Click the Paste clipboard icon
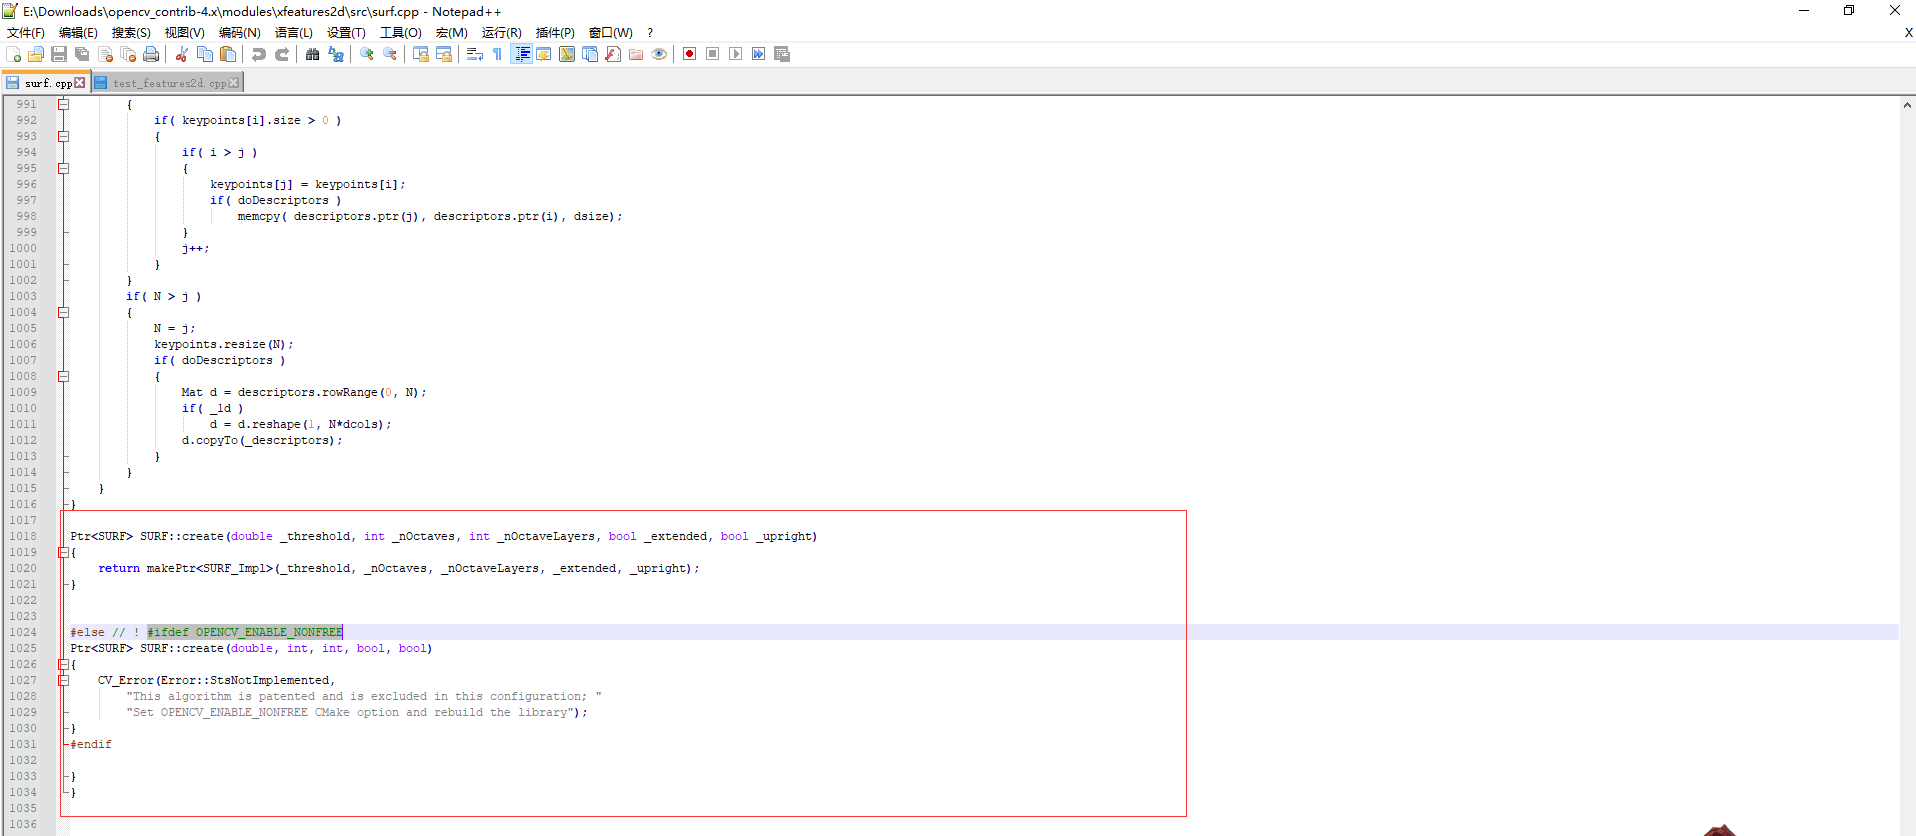 tap(228, 54)
